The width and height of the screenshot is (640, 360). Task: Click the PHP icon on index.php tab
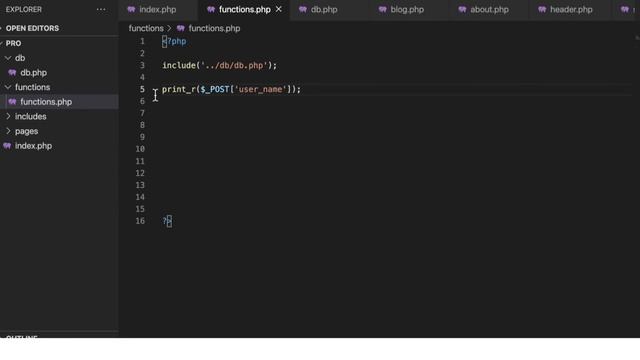131,9
